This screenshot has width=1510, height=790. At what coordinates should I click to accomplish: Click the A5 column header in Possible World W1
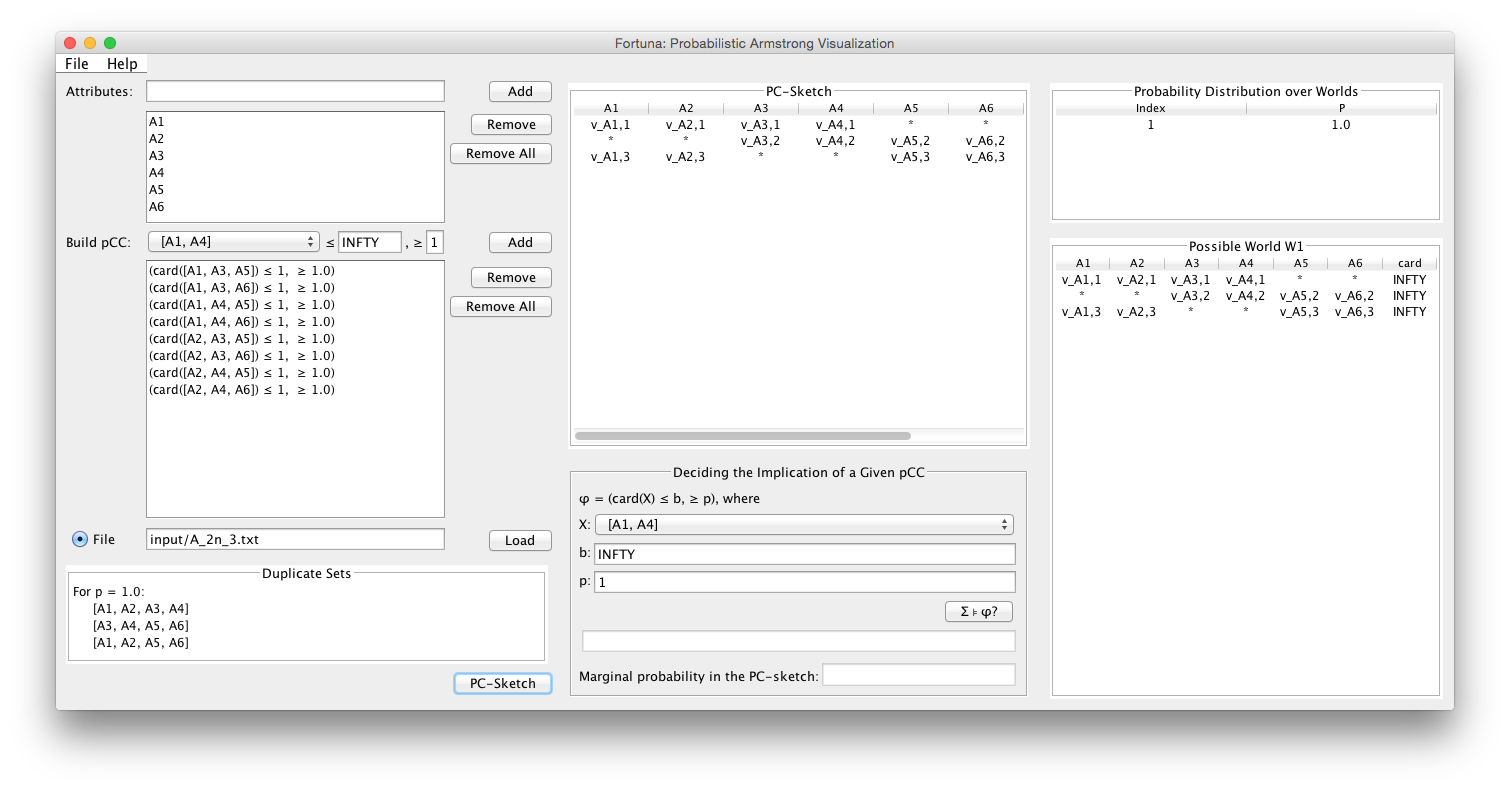pyautogui.click(x=1300, y=263)
